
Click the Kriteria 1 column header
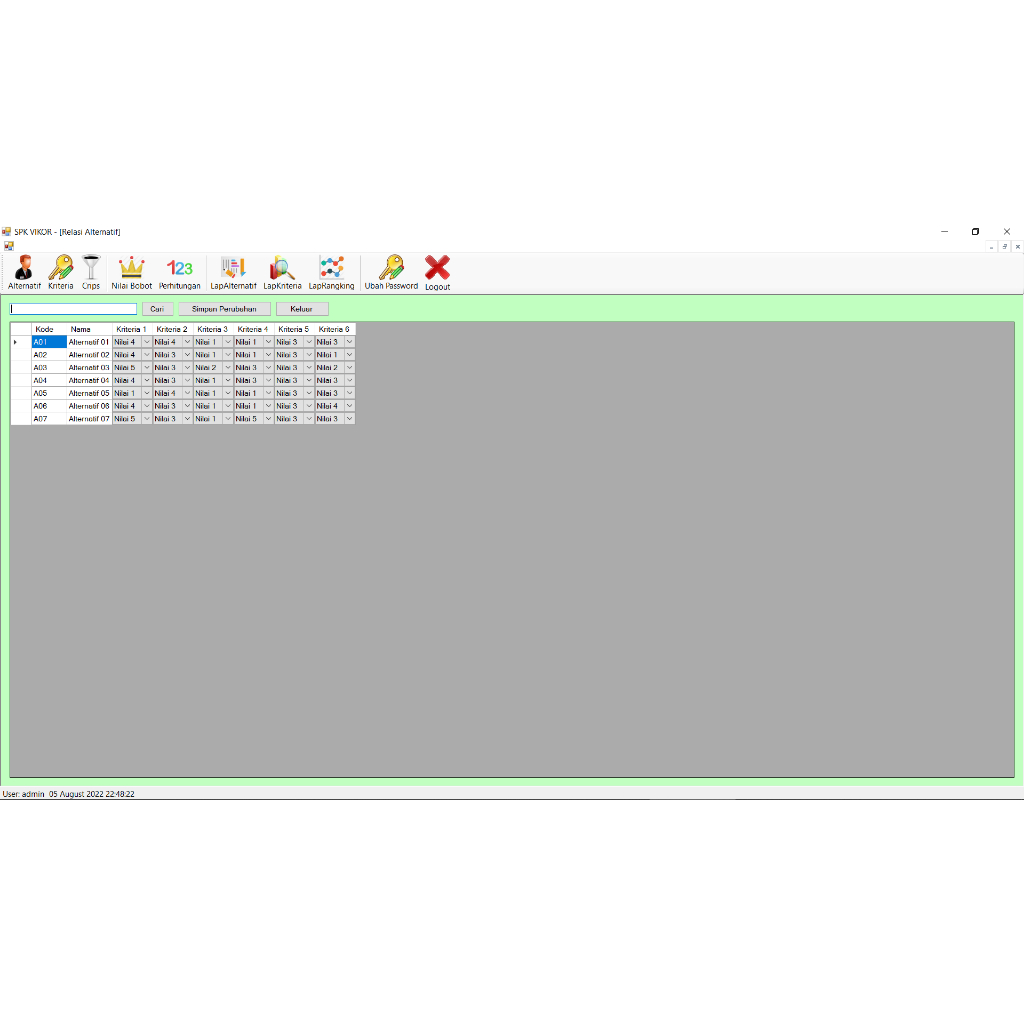(x=132, y=329)
